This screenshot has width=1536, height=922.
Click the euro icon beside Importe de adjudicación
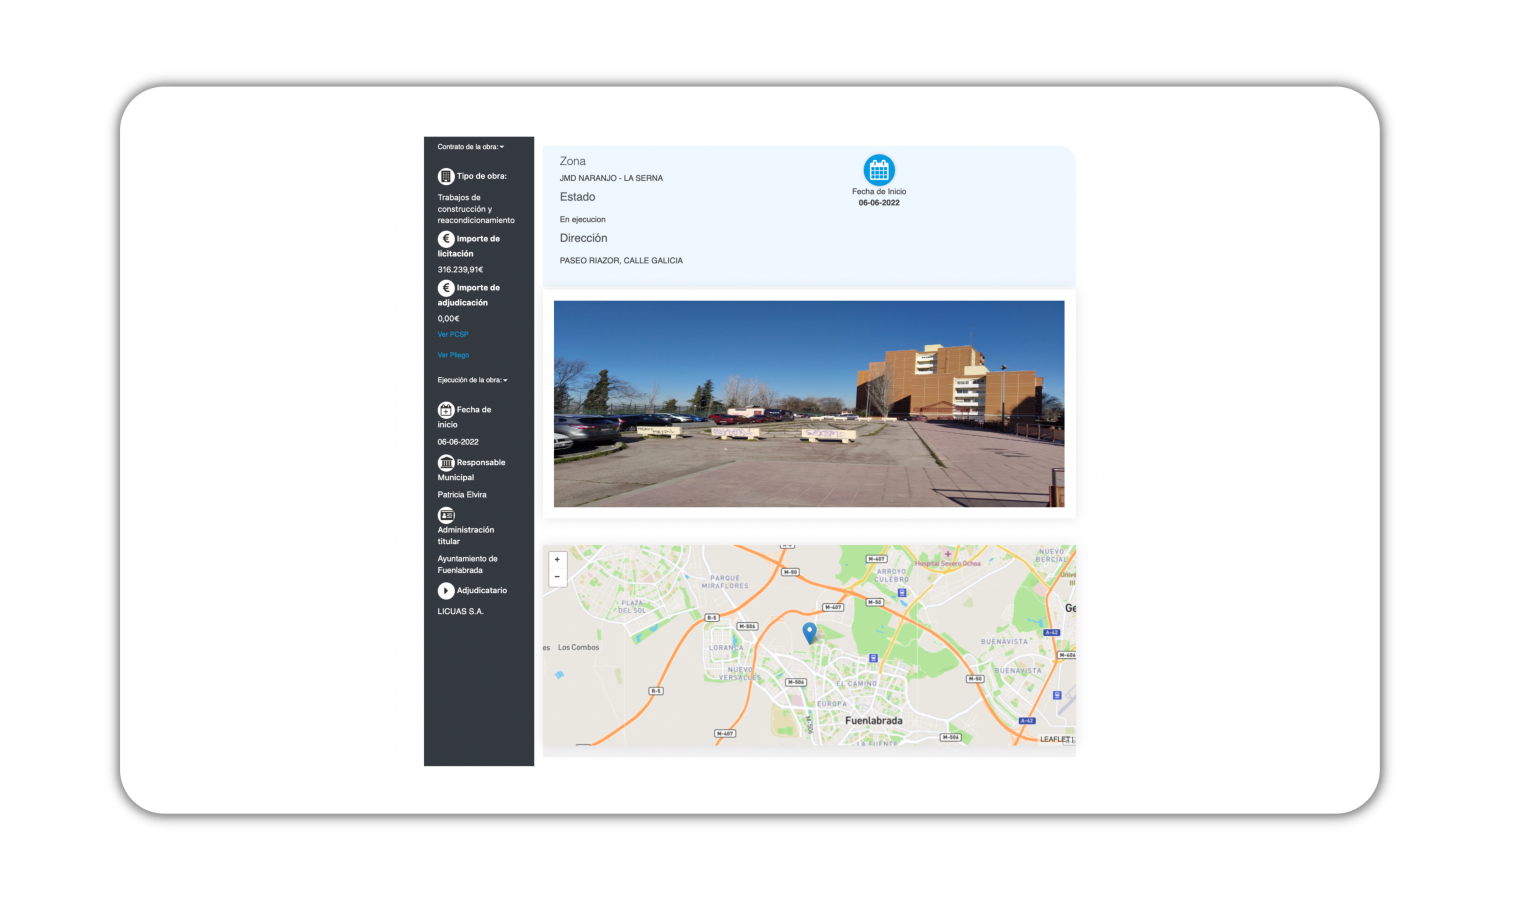tap(446, 288)
